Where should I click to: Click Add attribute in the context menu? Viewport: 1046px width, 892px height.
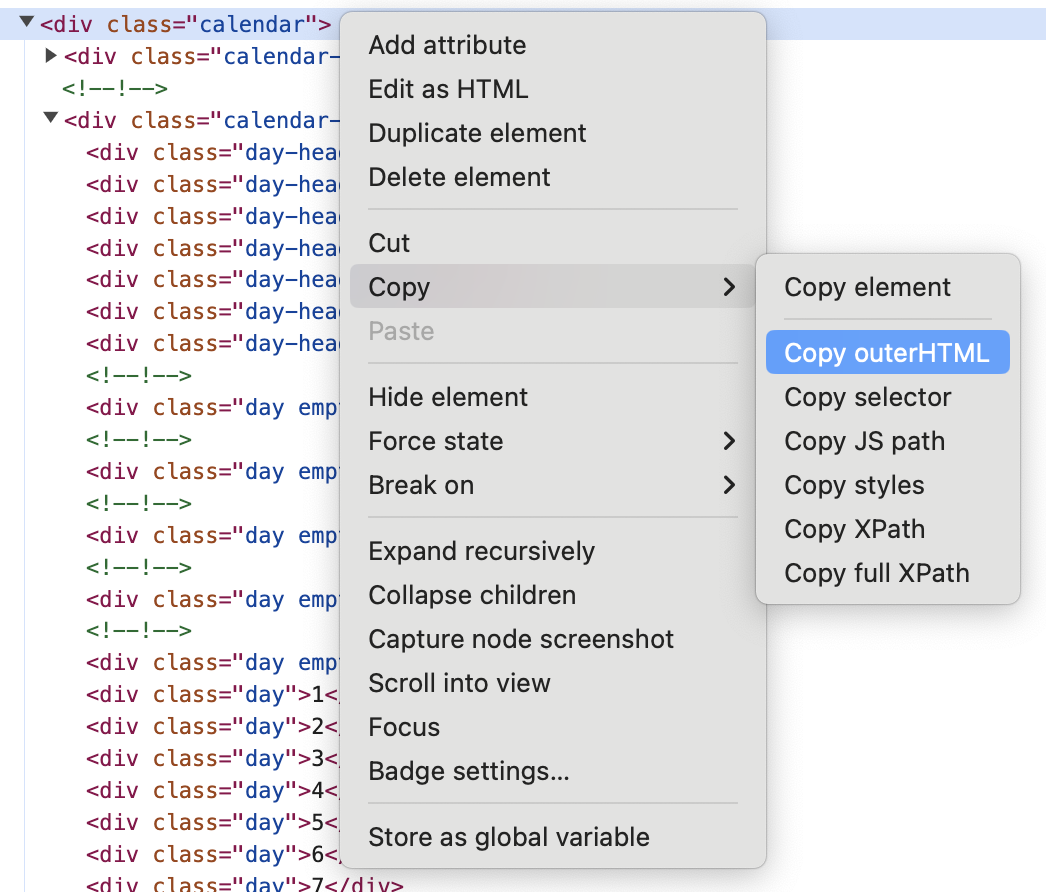pos(447,45)
